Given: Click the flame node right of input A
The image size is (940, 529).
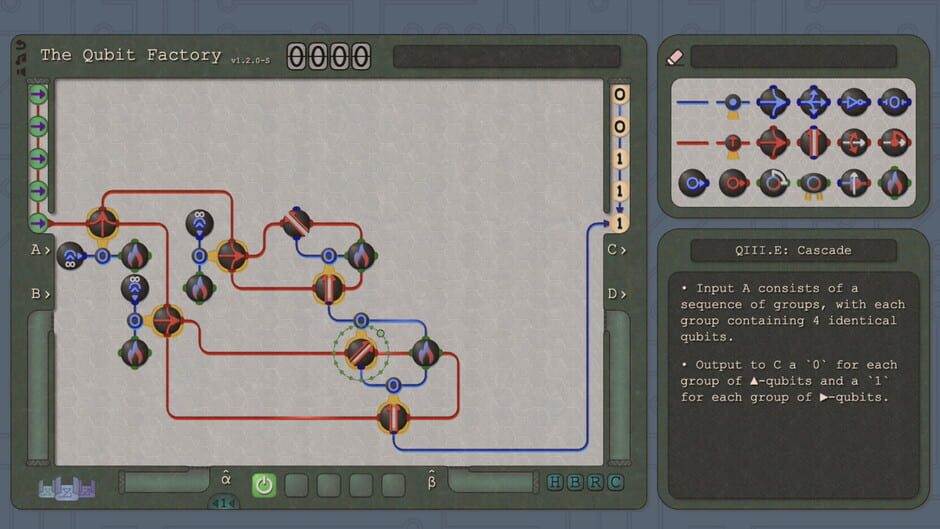Looking at the screenshot, I should click(135, 256).
